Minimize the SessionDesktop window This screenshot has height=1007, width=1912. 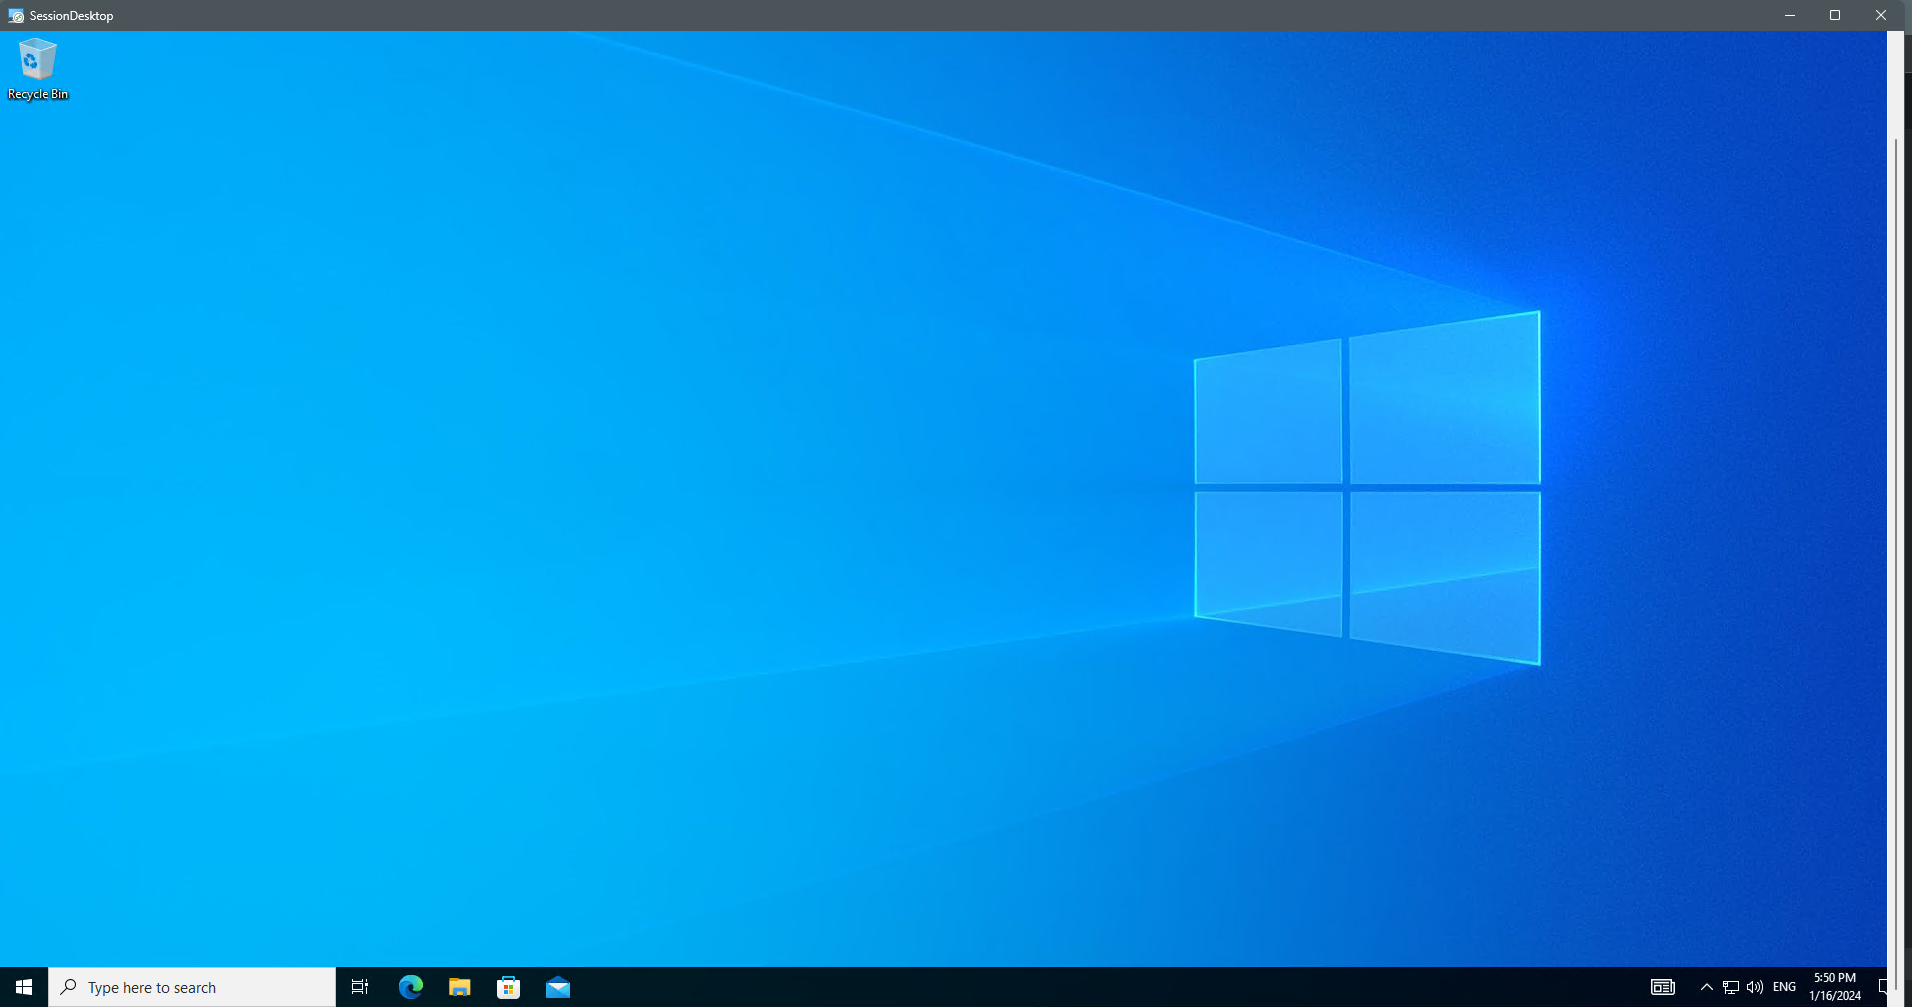click(1790, 15)
